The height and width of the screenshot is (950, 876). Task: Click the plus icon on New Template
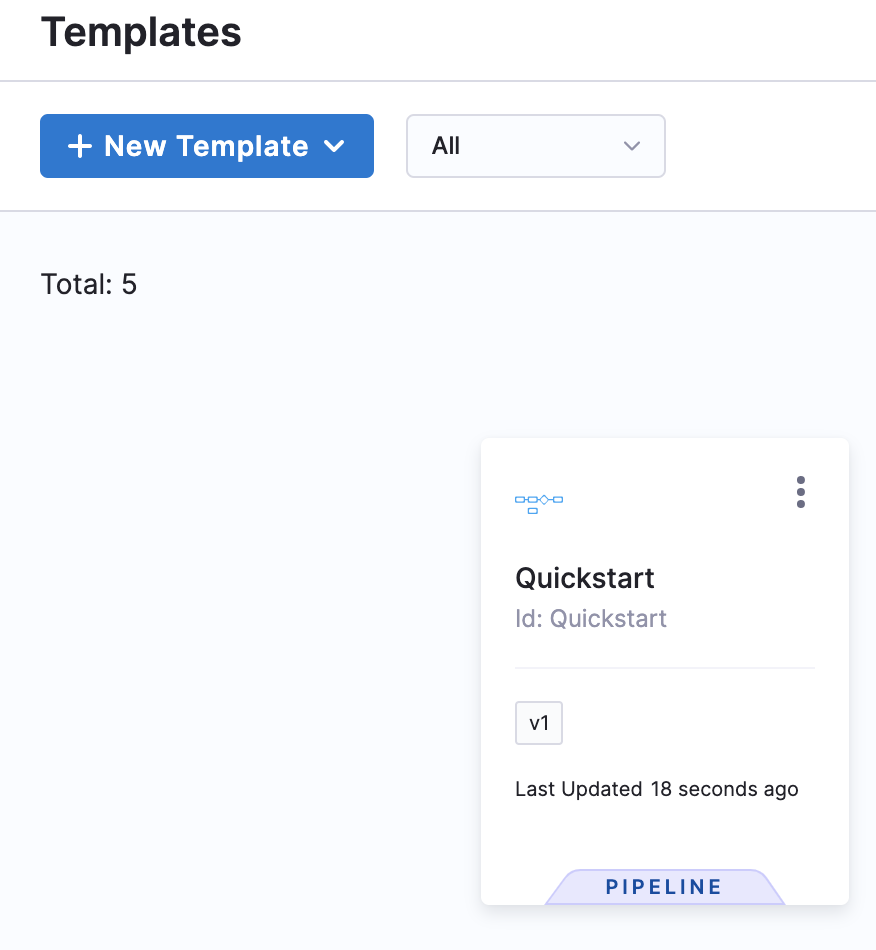[79, 146]
